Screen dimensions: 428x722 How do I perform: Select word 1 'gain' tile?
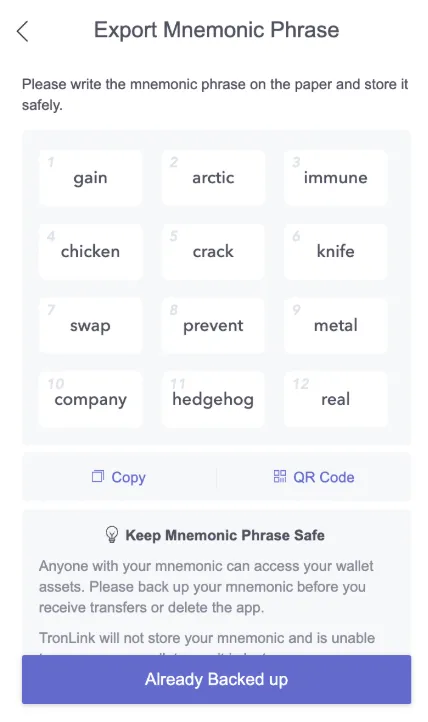pyautogui.click(x=90, y=178)
